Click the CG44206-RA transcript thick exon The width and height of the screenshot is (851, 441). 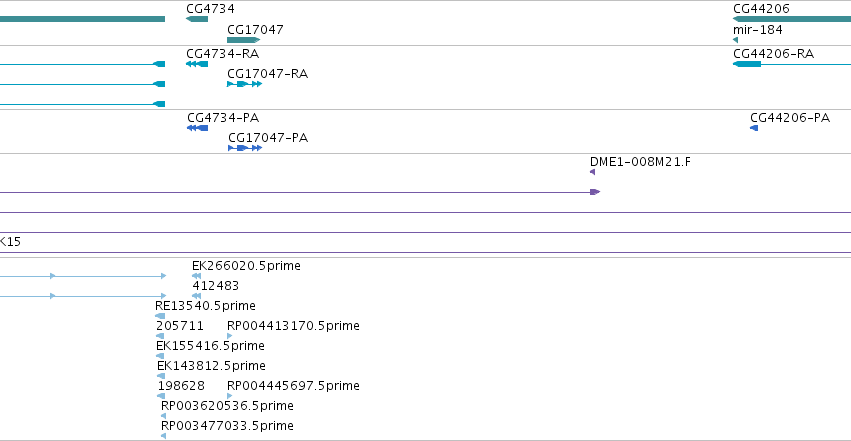tap(747, 64)
